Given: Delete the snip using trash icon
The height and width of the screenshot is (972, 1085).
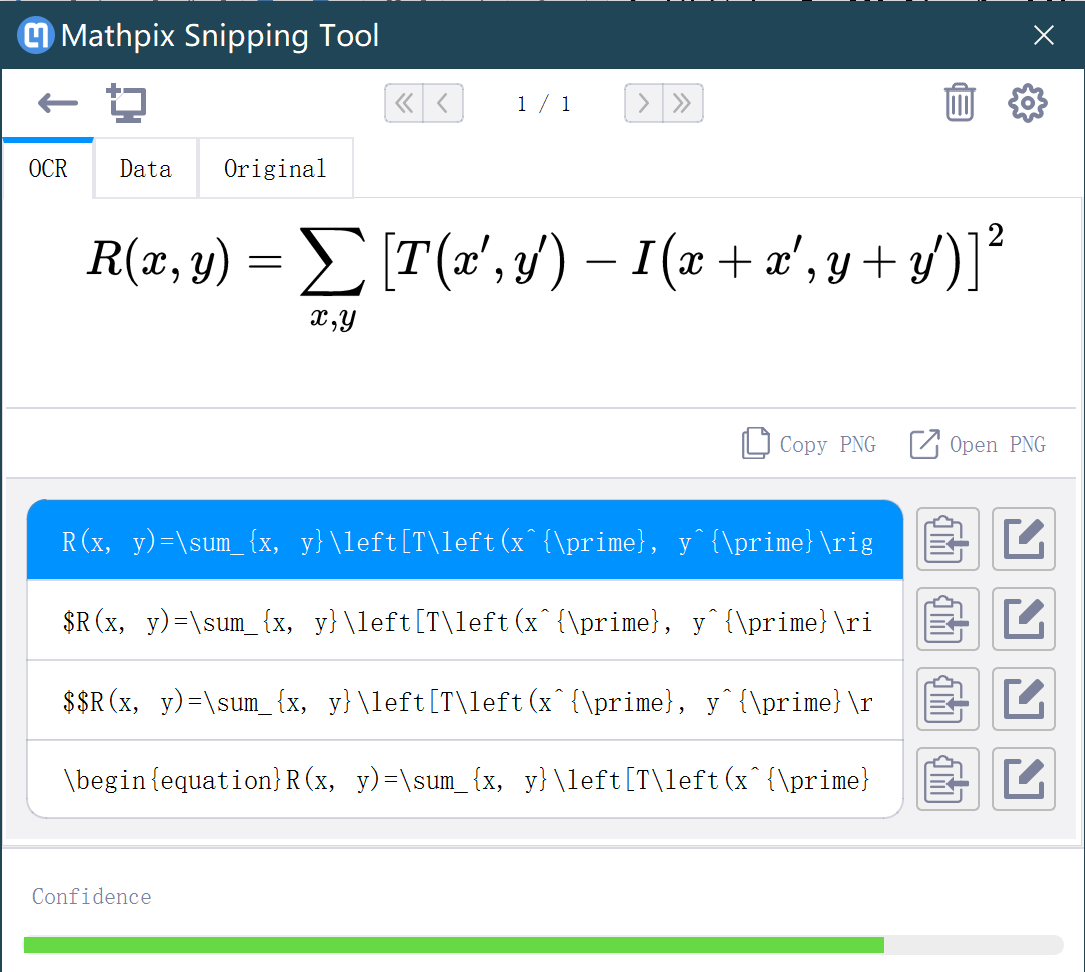Looking at the screenshot, I should click(x=960, y=103).
